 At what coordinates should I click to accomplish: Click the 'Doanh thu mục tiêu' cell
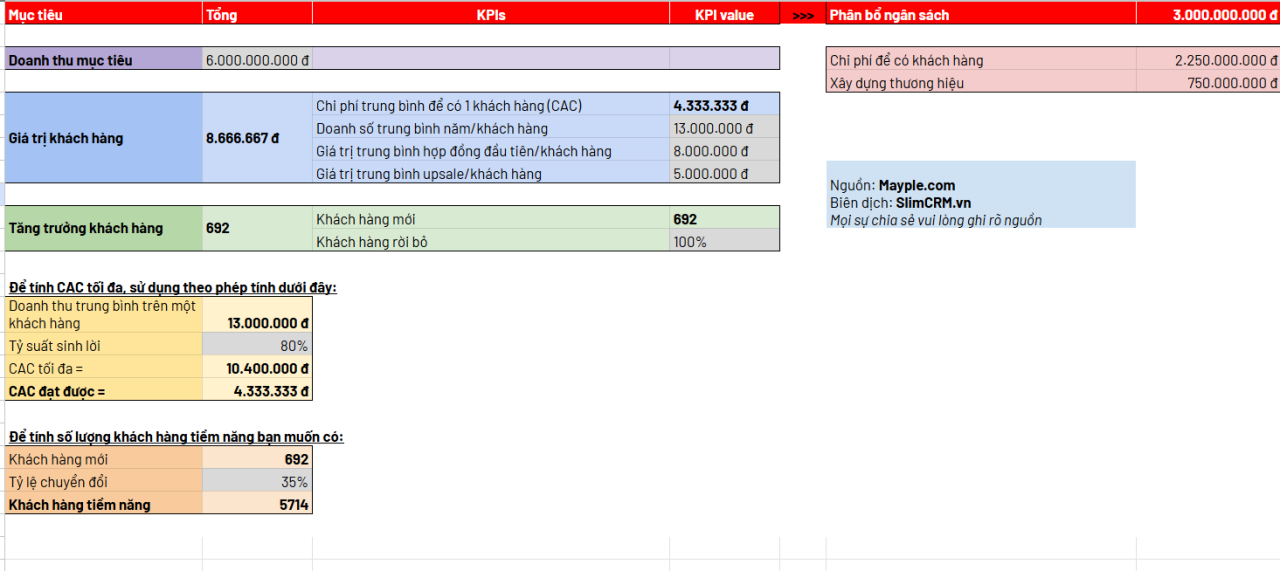coord(104,59)
